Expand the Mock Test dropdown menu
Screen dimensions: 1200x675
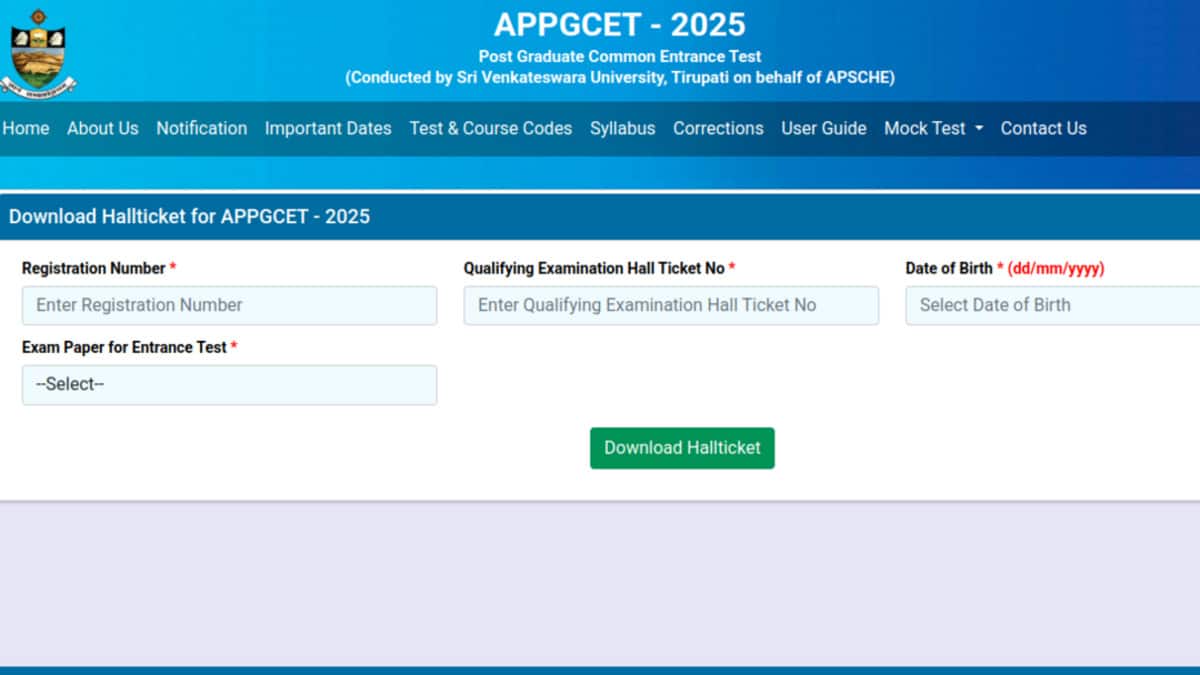coord(934,128)
